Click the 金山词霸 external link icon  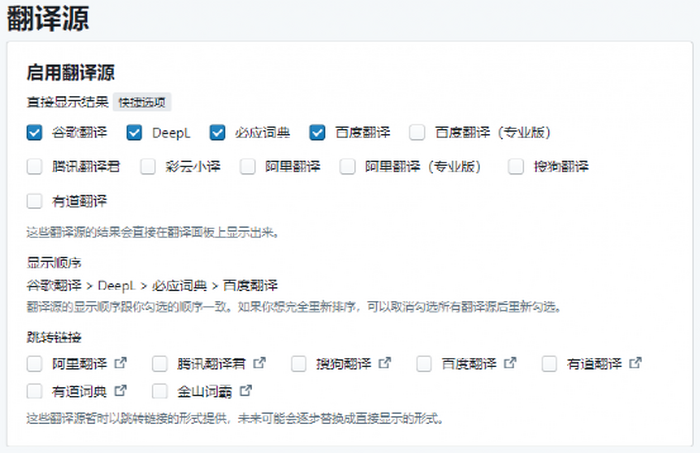click(246, 390)
